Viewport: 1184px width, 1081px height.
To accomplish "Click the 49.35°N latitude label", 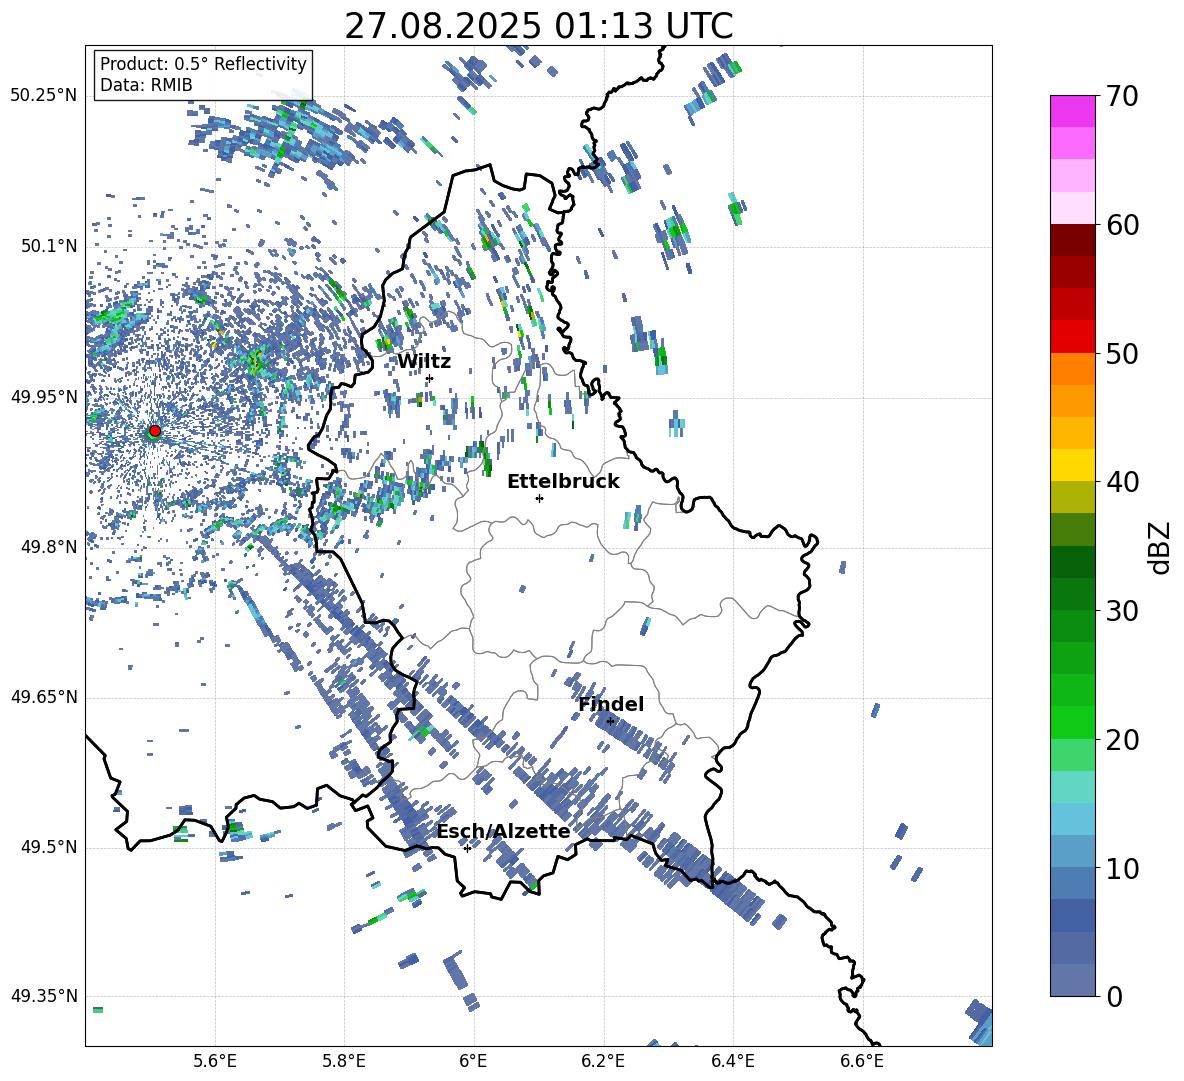I will coord(44,996).
